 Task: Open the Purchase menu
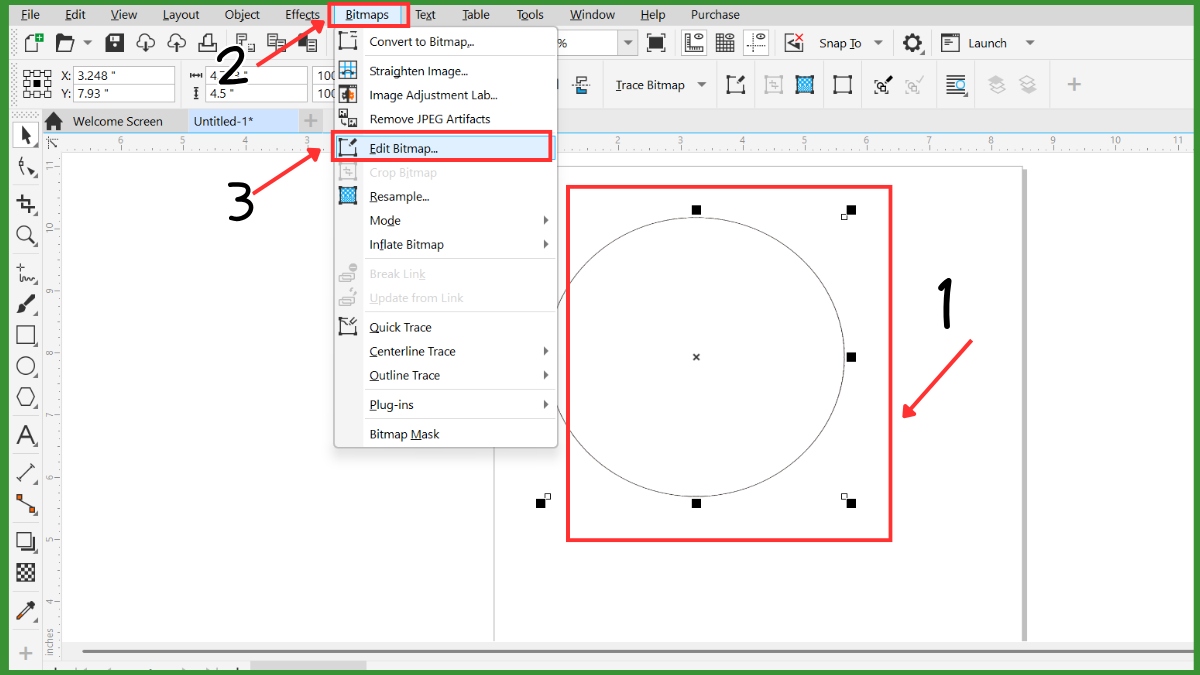click(715, 15)
